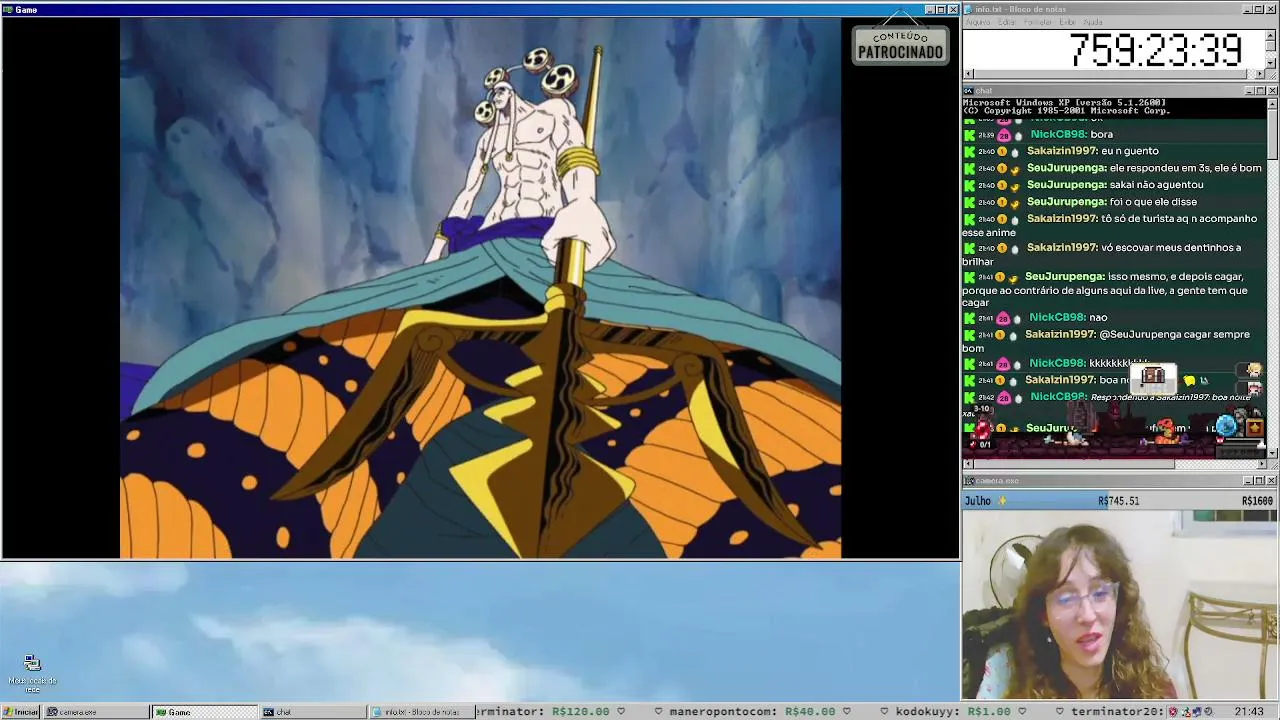Maximize the Game window

click(941, 10)
